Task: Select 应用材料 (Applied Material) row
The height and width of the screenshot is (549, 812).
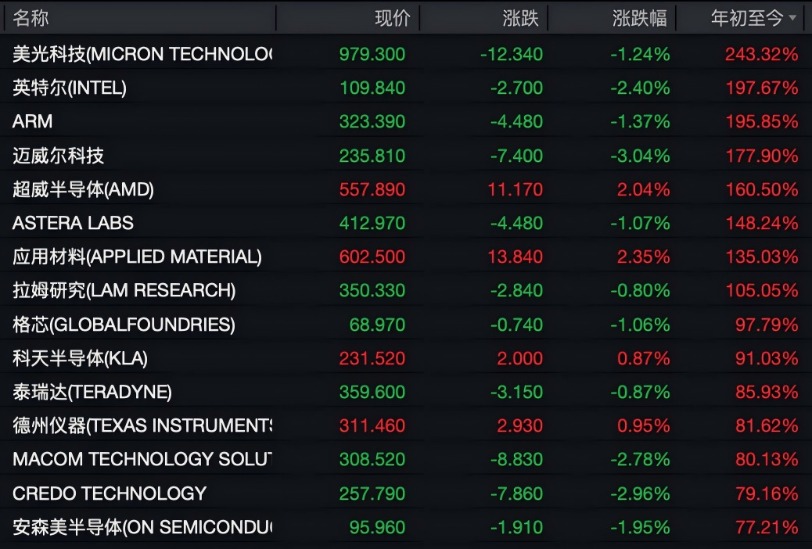Action: pyautogui.click(x=406, y=256)
